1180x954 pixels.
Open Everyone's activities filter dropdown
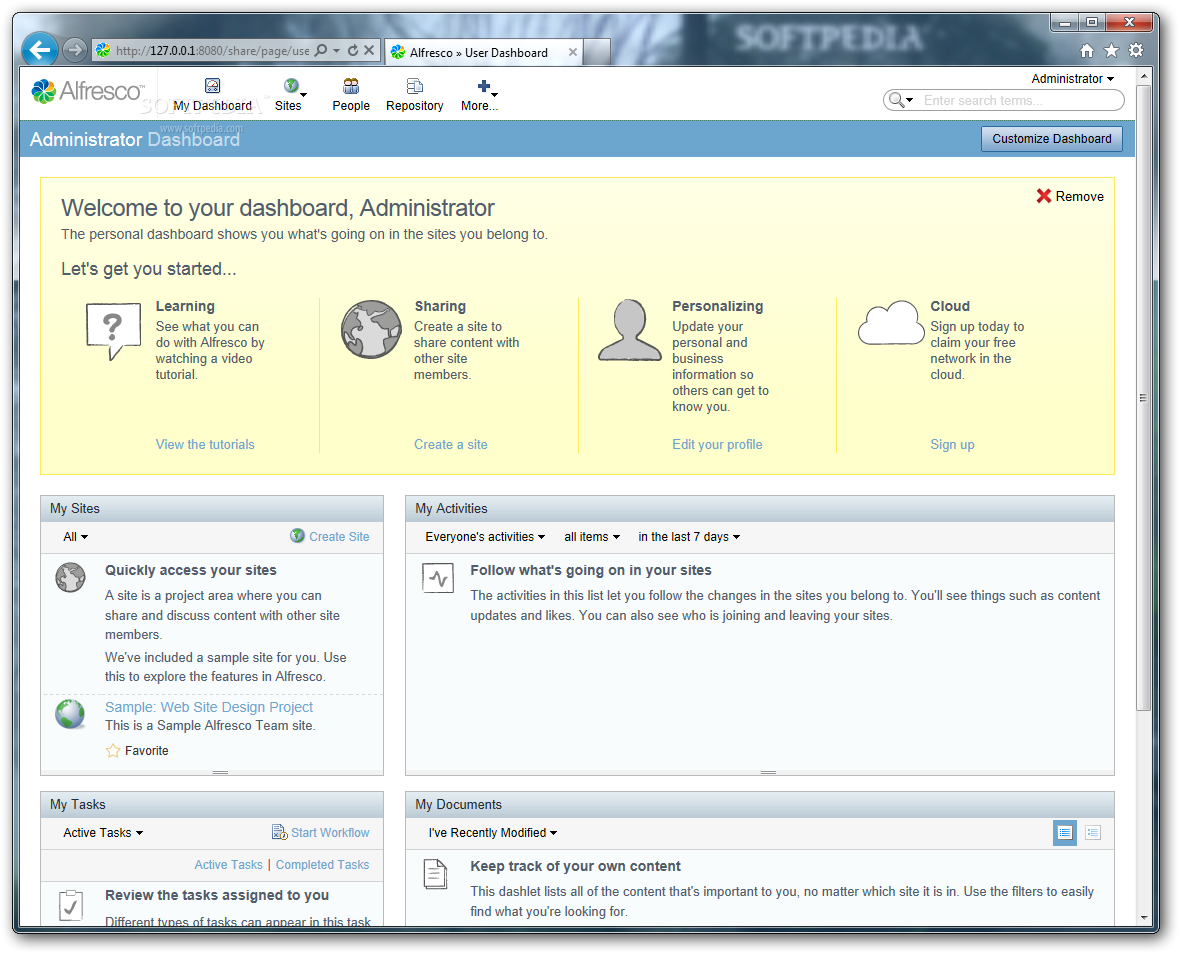pyautogui.click(x=485, y=537)
